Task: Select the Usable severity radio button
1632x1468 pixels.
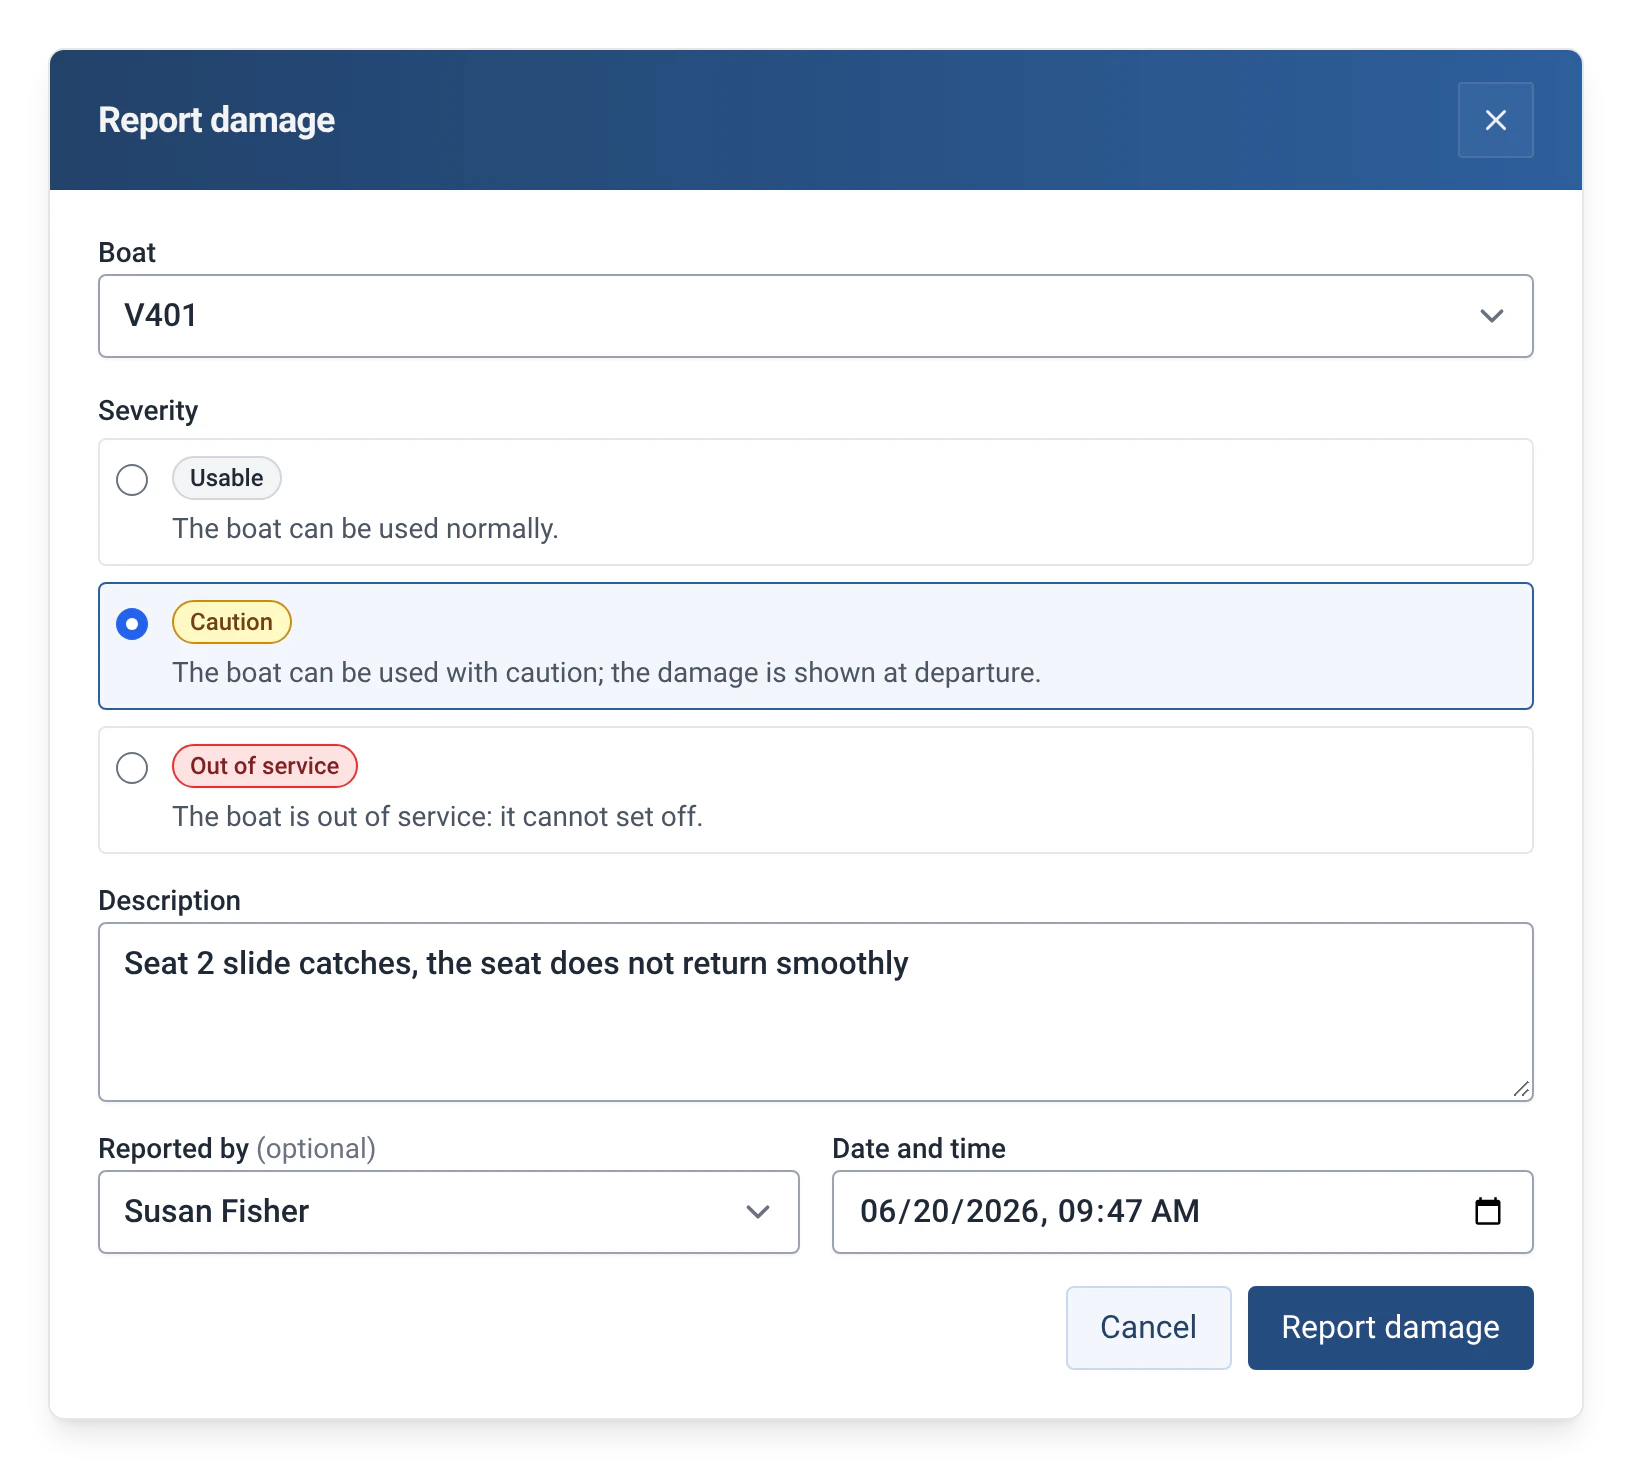Action: click(132, 480)
